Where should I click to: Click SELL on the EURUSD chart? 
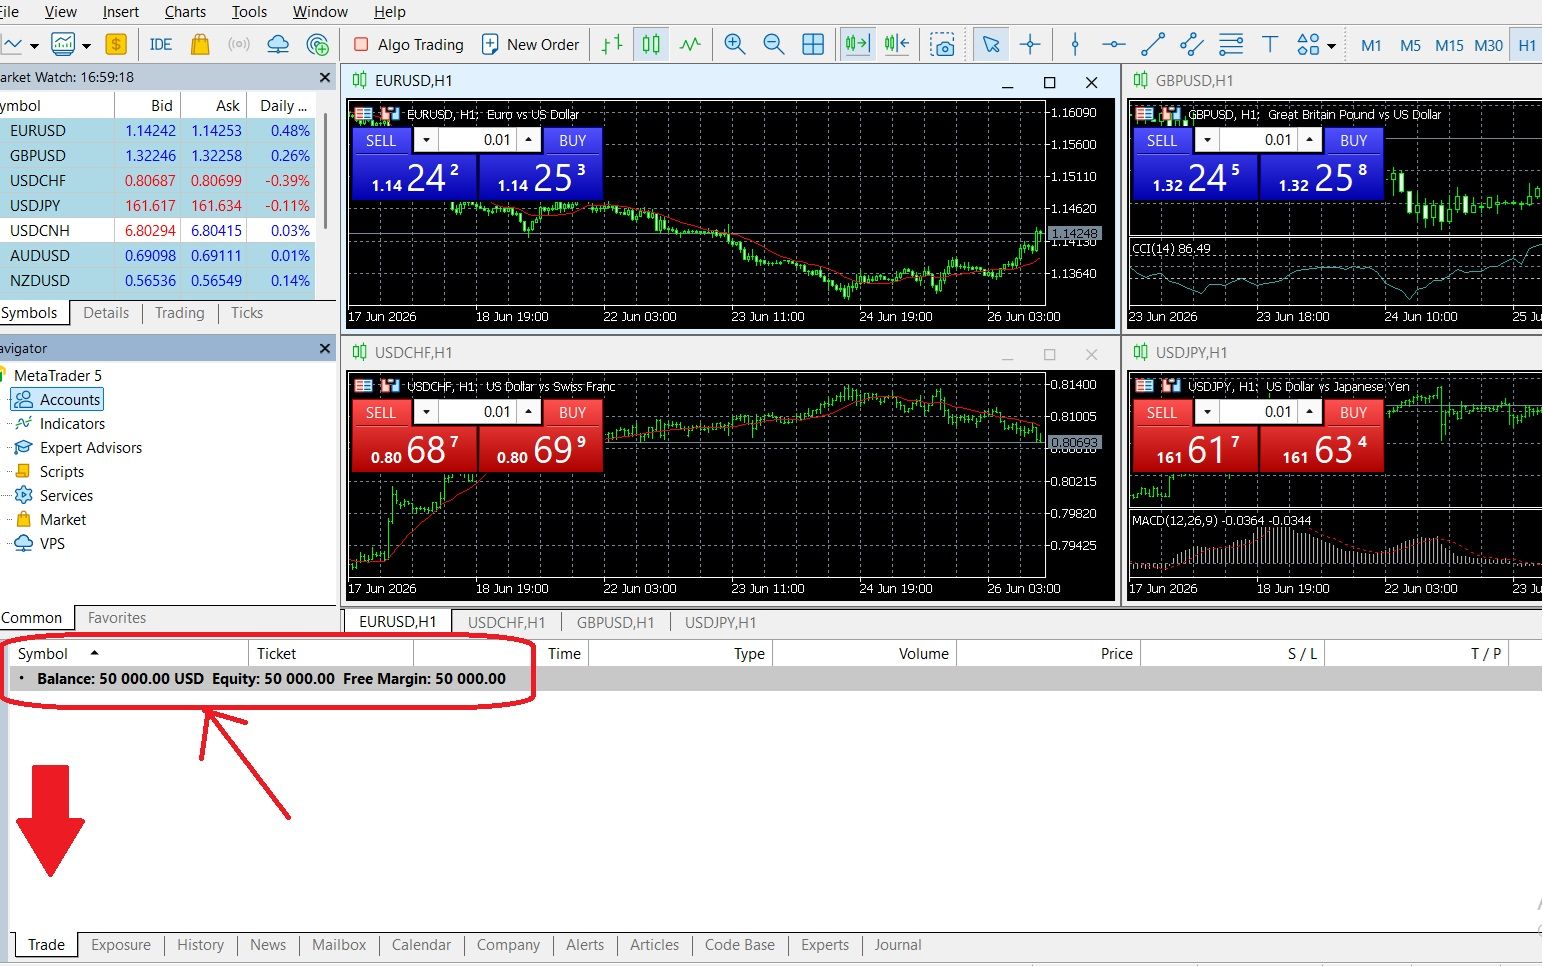(381, 141)
